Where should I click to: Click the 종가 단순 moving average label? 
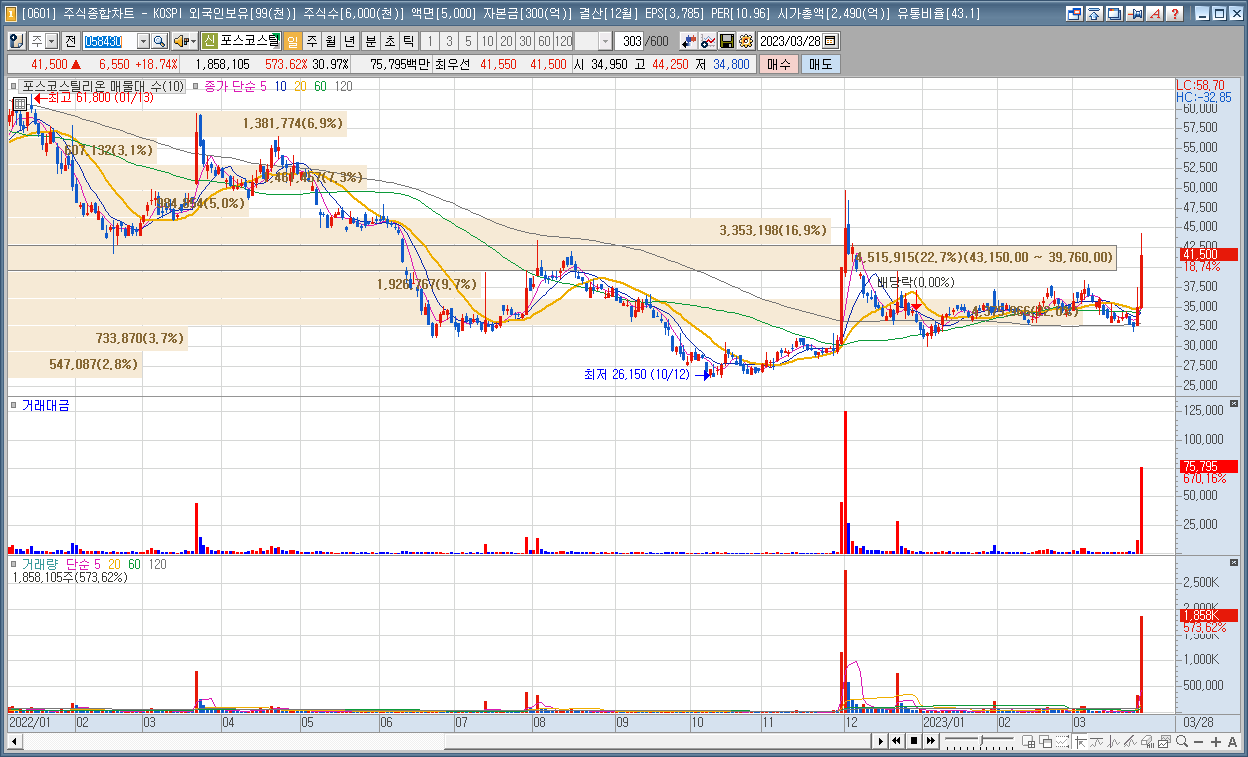click(229, 87)
